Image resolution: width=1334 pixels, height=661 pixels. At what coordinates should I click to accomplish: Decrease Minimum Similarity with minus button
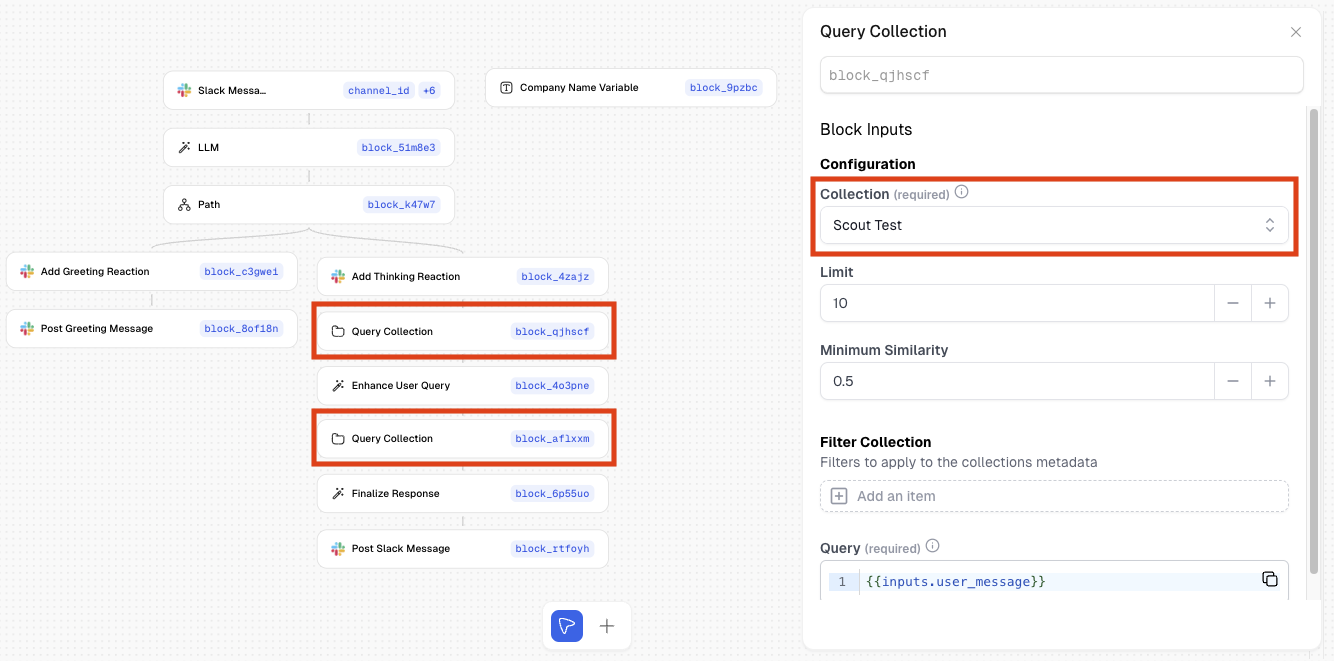coord(1232,381)
